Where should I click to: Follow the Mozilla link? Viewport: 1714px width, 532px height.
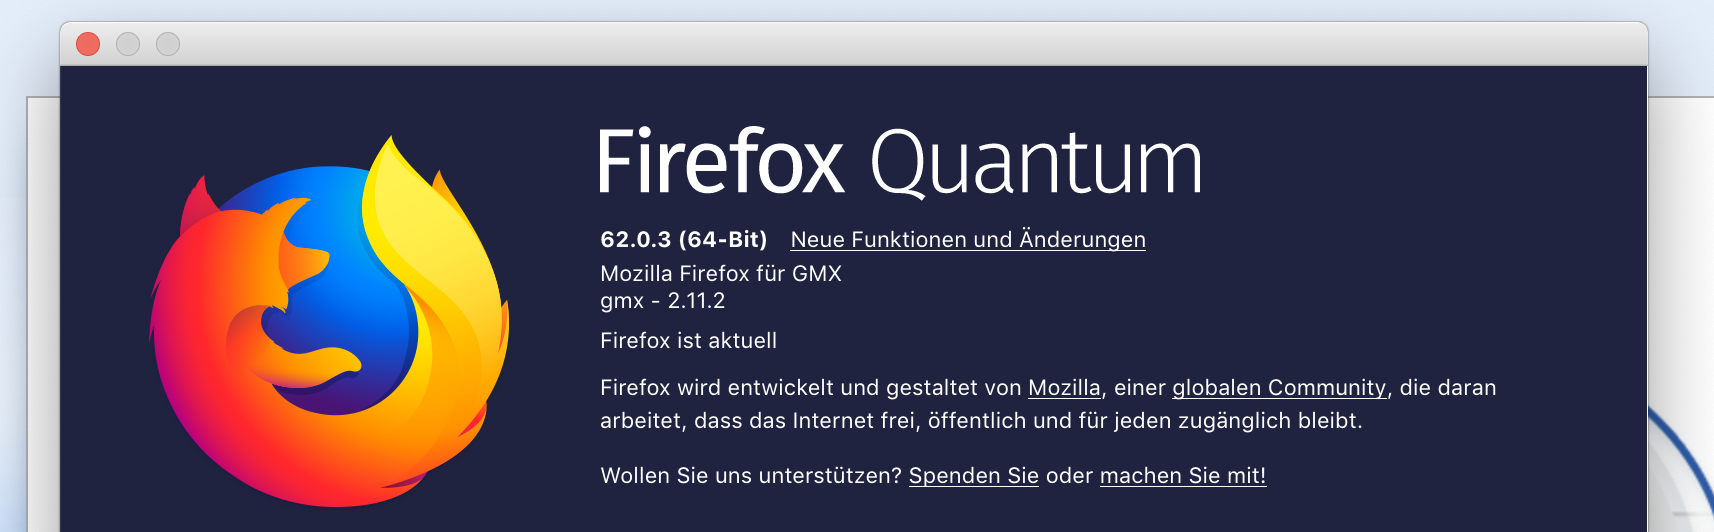[1063, 388]
